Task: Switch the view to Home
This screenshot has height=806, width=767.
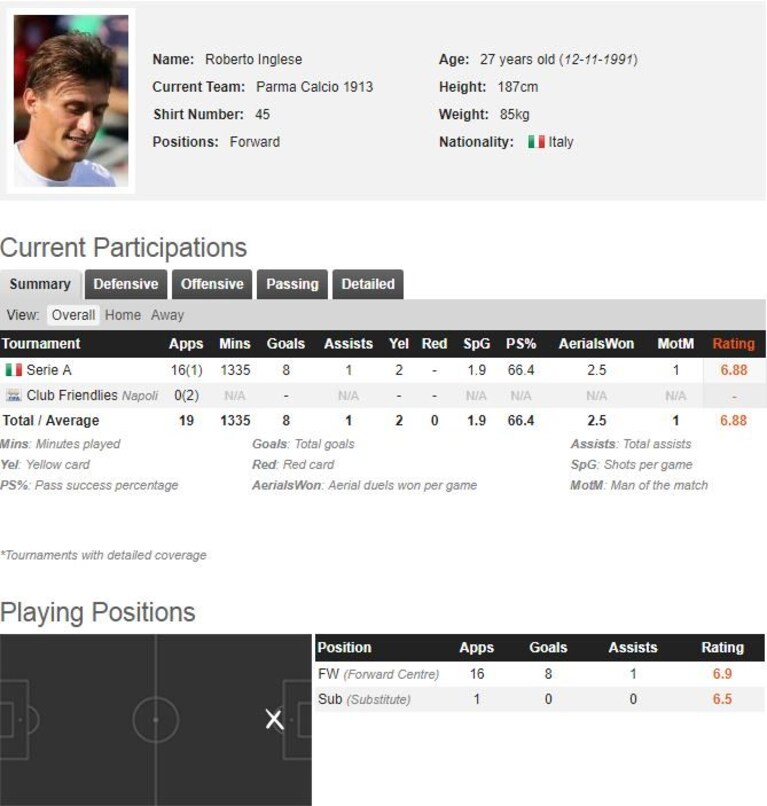Action: pyautogui.click(x=123, y=315)
